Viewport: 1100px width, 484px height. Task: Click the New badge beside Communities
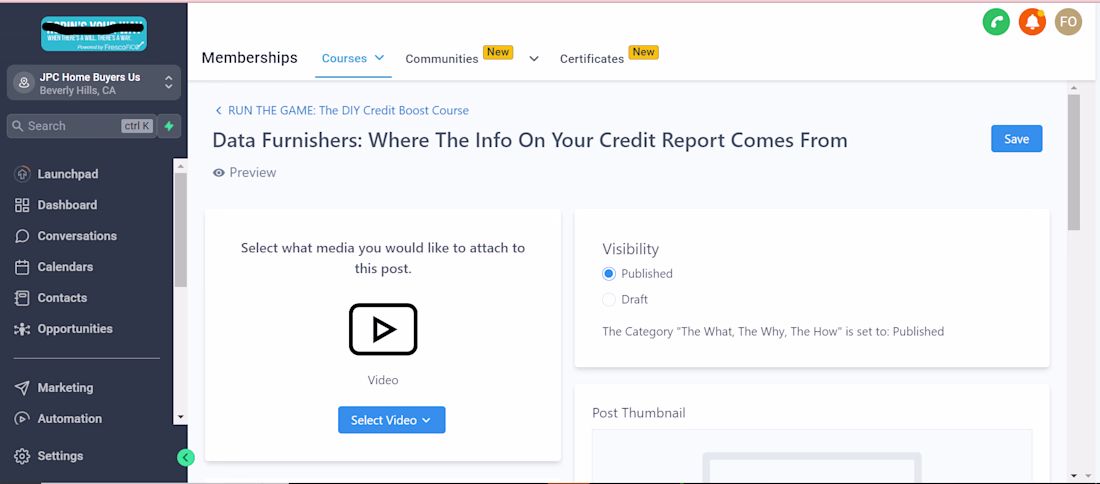(498, 52)
